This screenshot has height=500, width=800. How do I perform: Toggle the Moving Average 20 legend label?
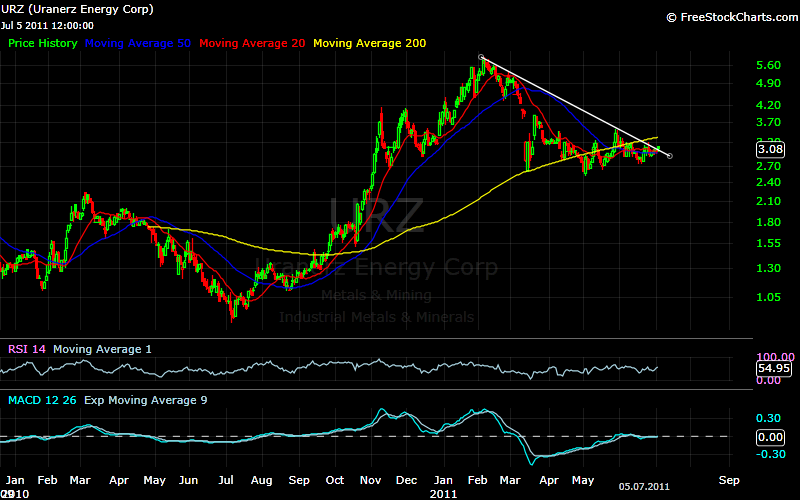coord(254,44)
